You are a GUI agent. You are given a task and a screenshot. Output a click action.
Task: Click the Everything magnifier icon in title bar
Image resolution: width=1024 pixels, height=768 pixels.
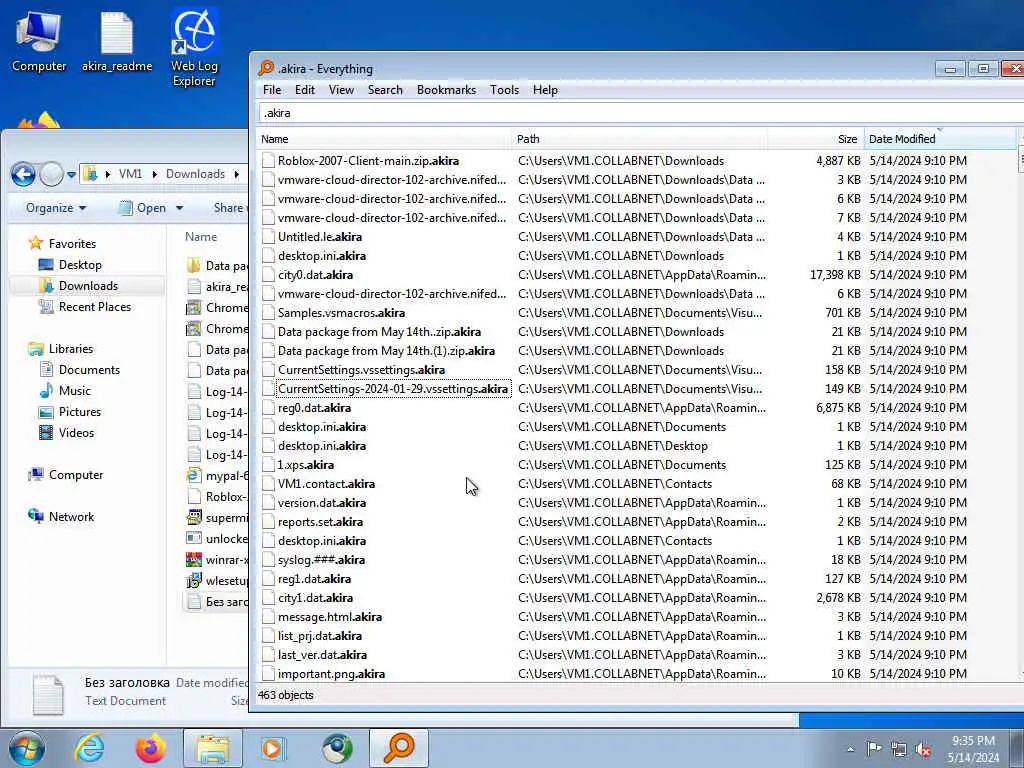[x=266, y=68]
